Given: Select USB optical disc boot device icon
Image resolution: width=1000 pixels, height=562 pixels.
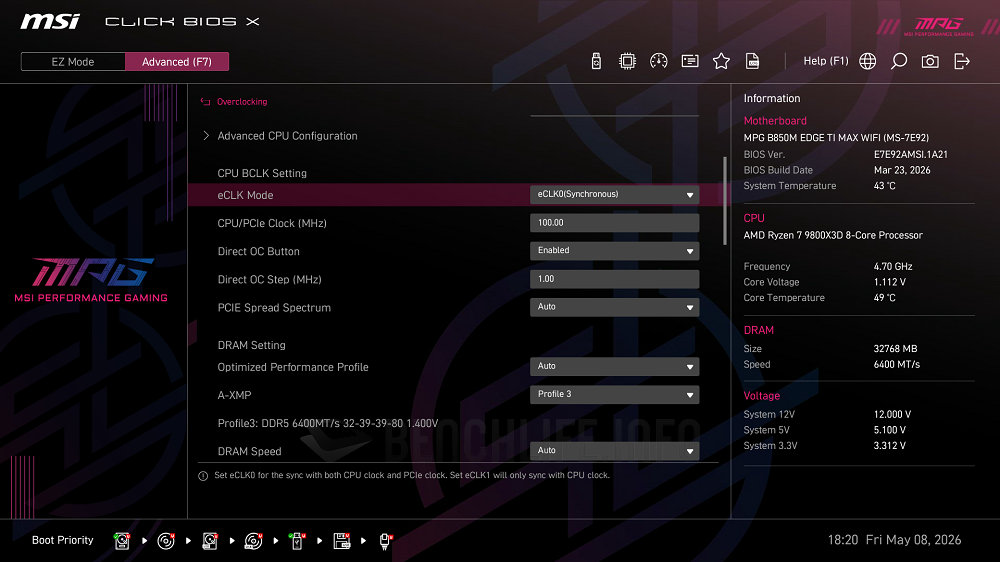Looking at the screenshot, I should tap(253, 541).
